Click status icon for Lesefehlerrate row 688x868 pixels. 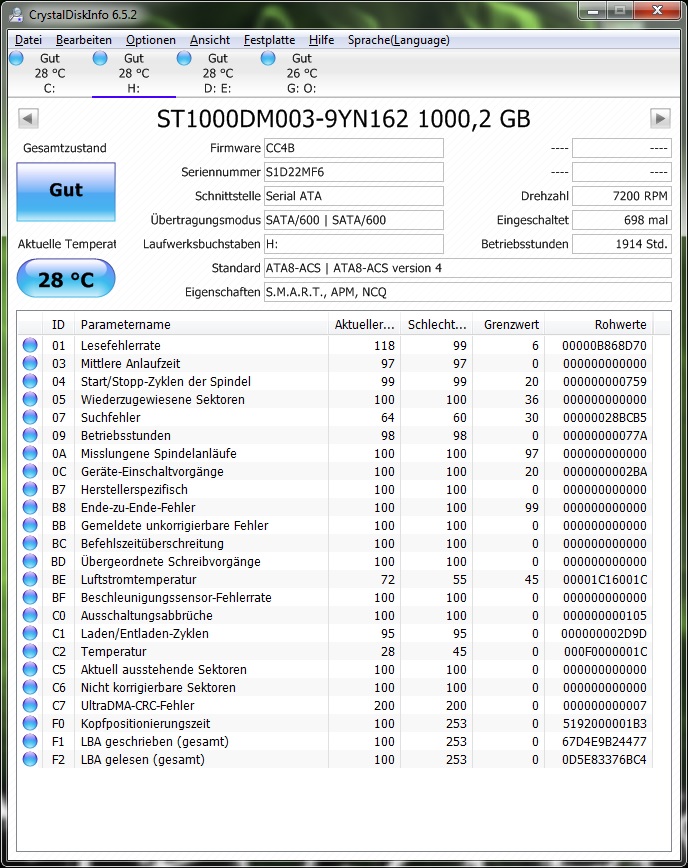tap(30, 345)
